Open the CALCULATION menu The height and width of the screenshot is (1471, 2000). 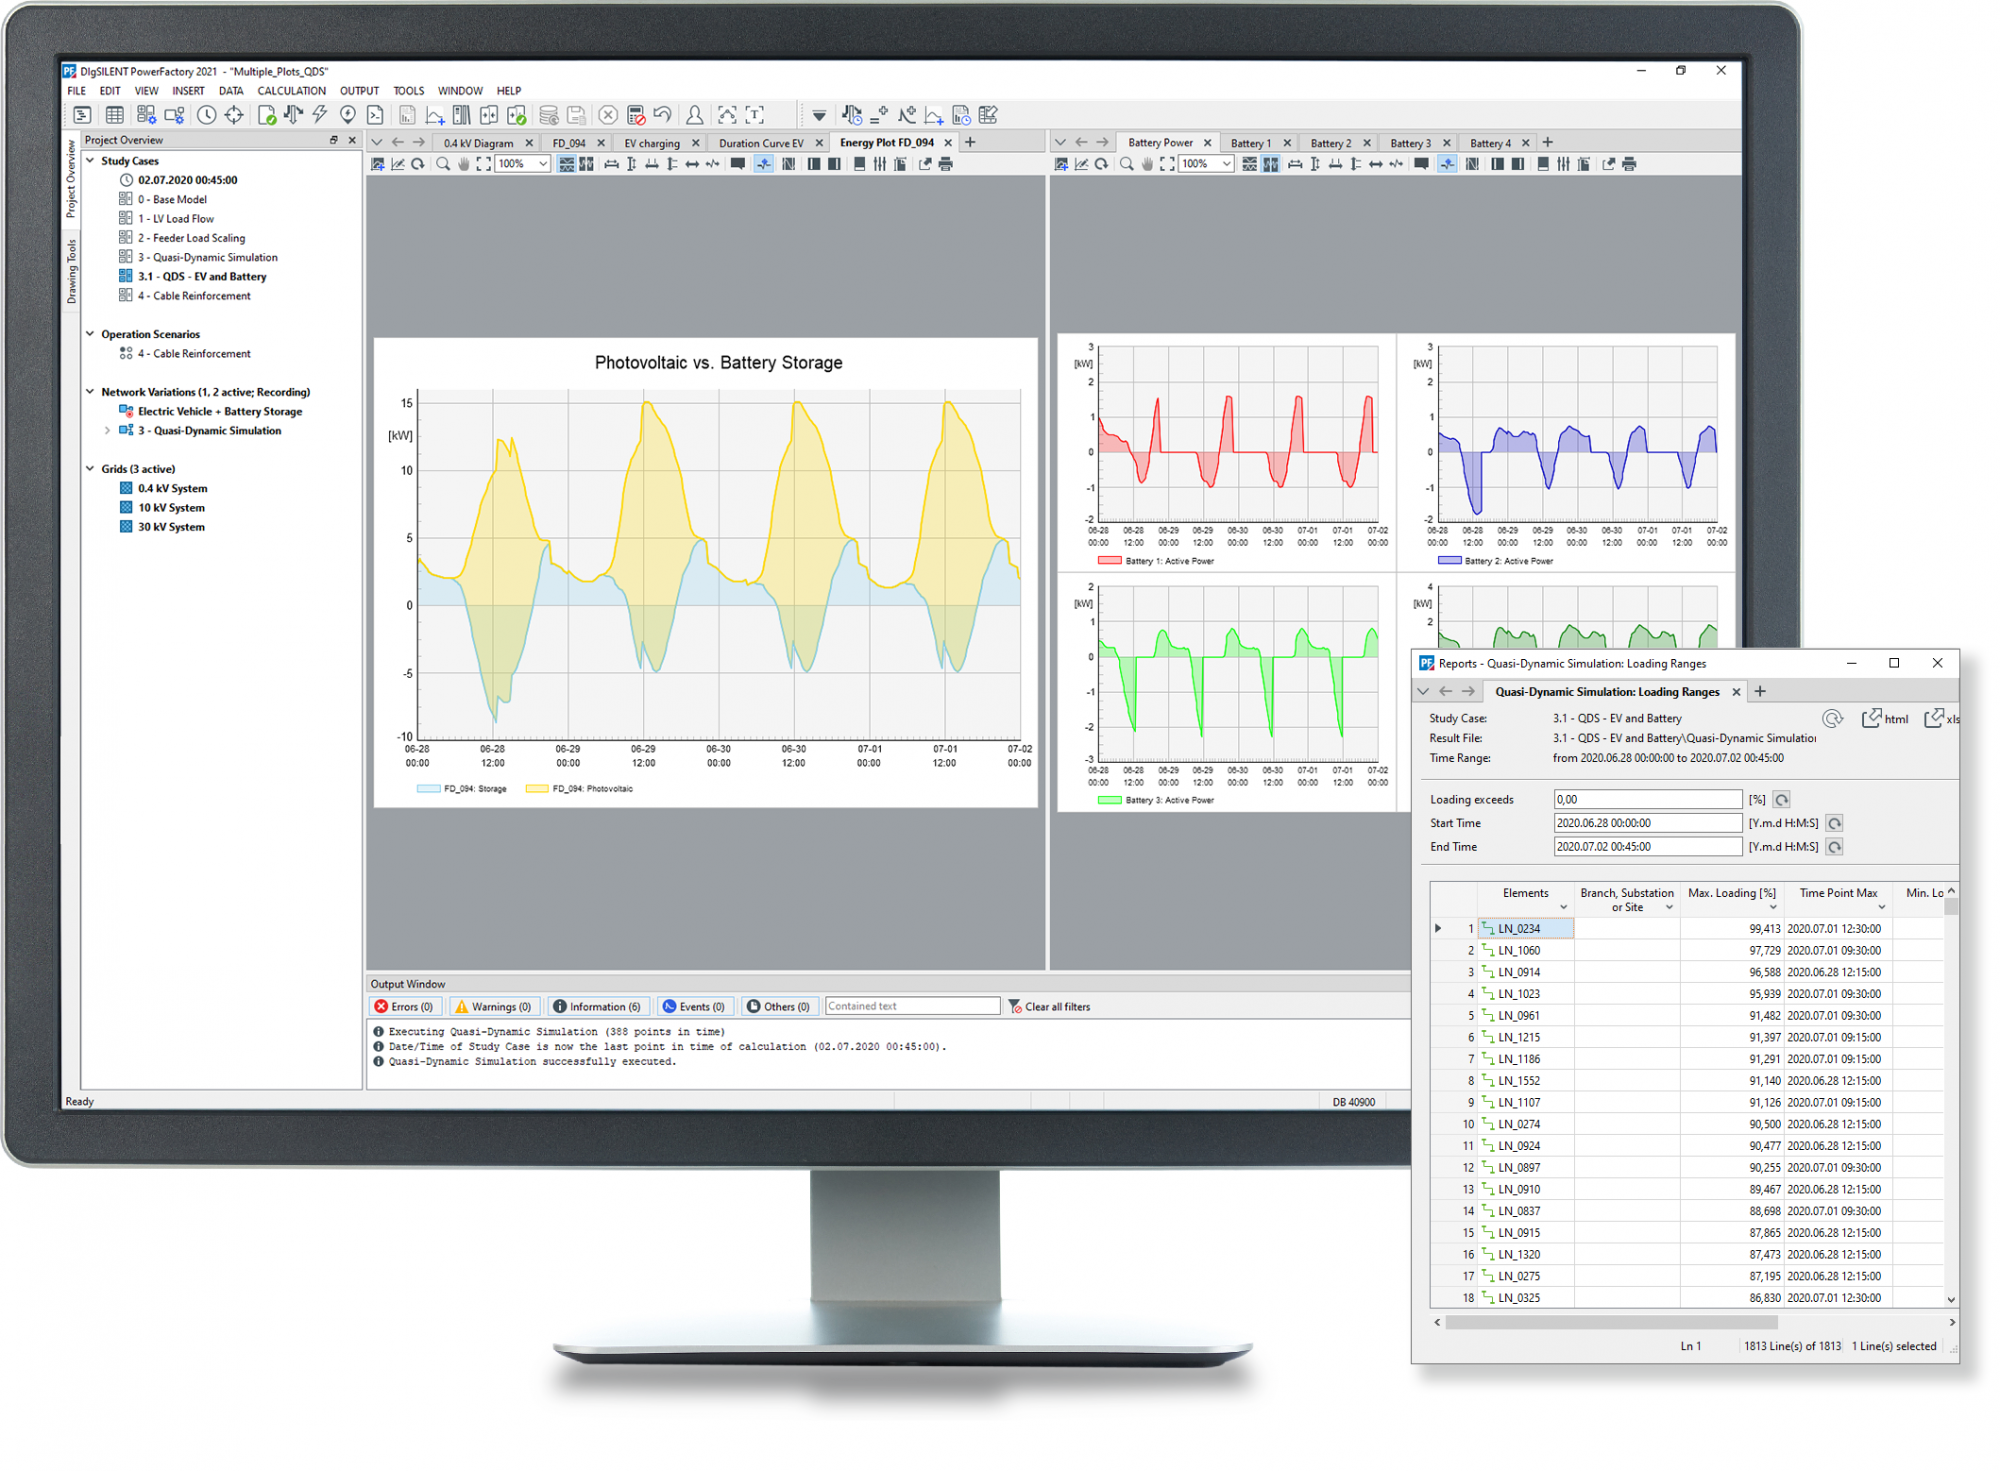coord(291,91)
